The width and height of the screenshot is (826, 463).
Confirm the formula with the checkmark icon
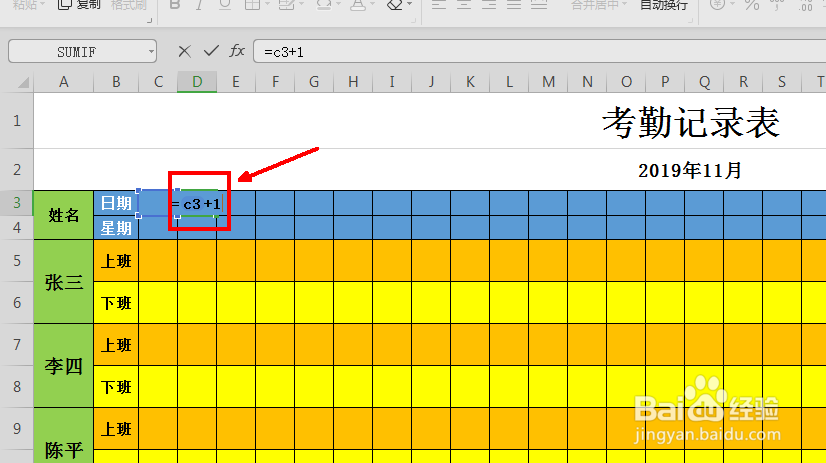pyautogui.click(x=211, y=51)
